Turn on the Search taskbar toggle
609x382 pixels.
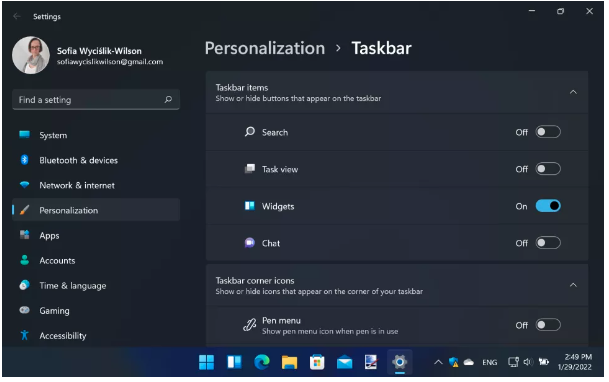pos(548,132)
